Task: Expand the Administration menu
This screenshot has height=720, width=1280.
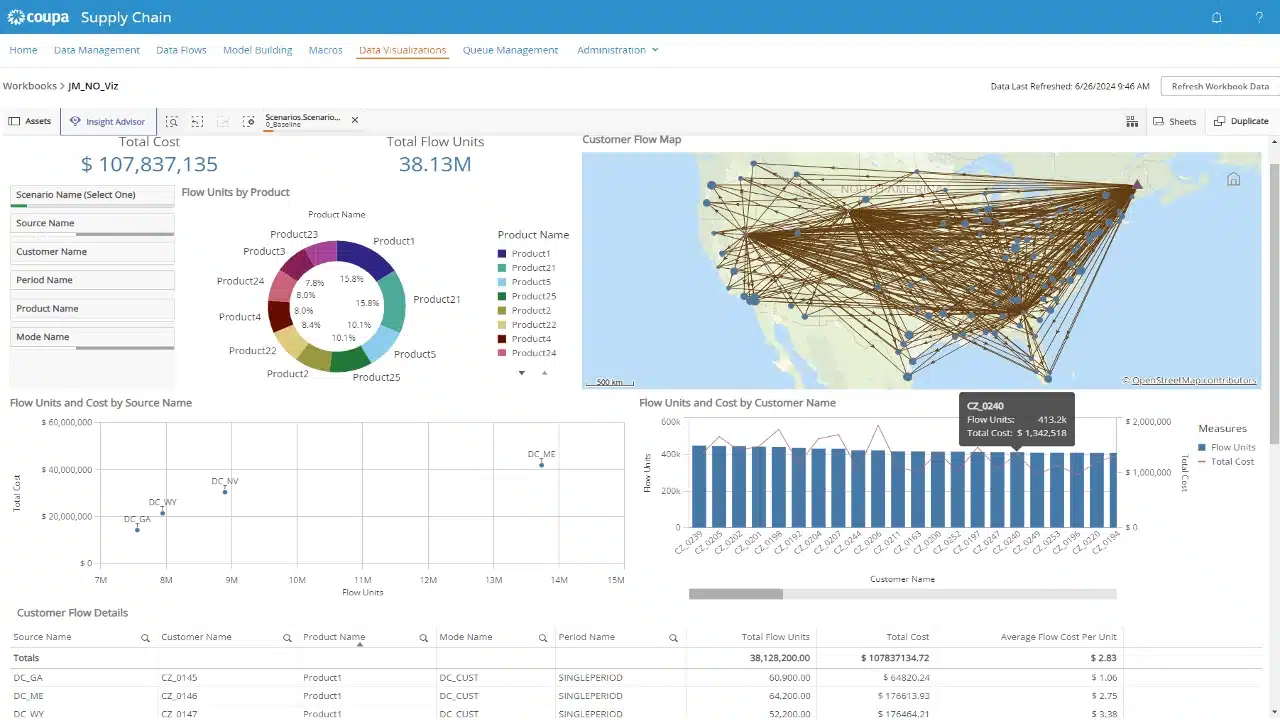Action: click(x=617, y=49)
